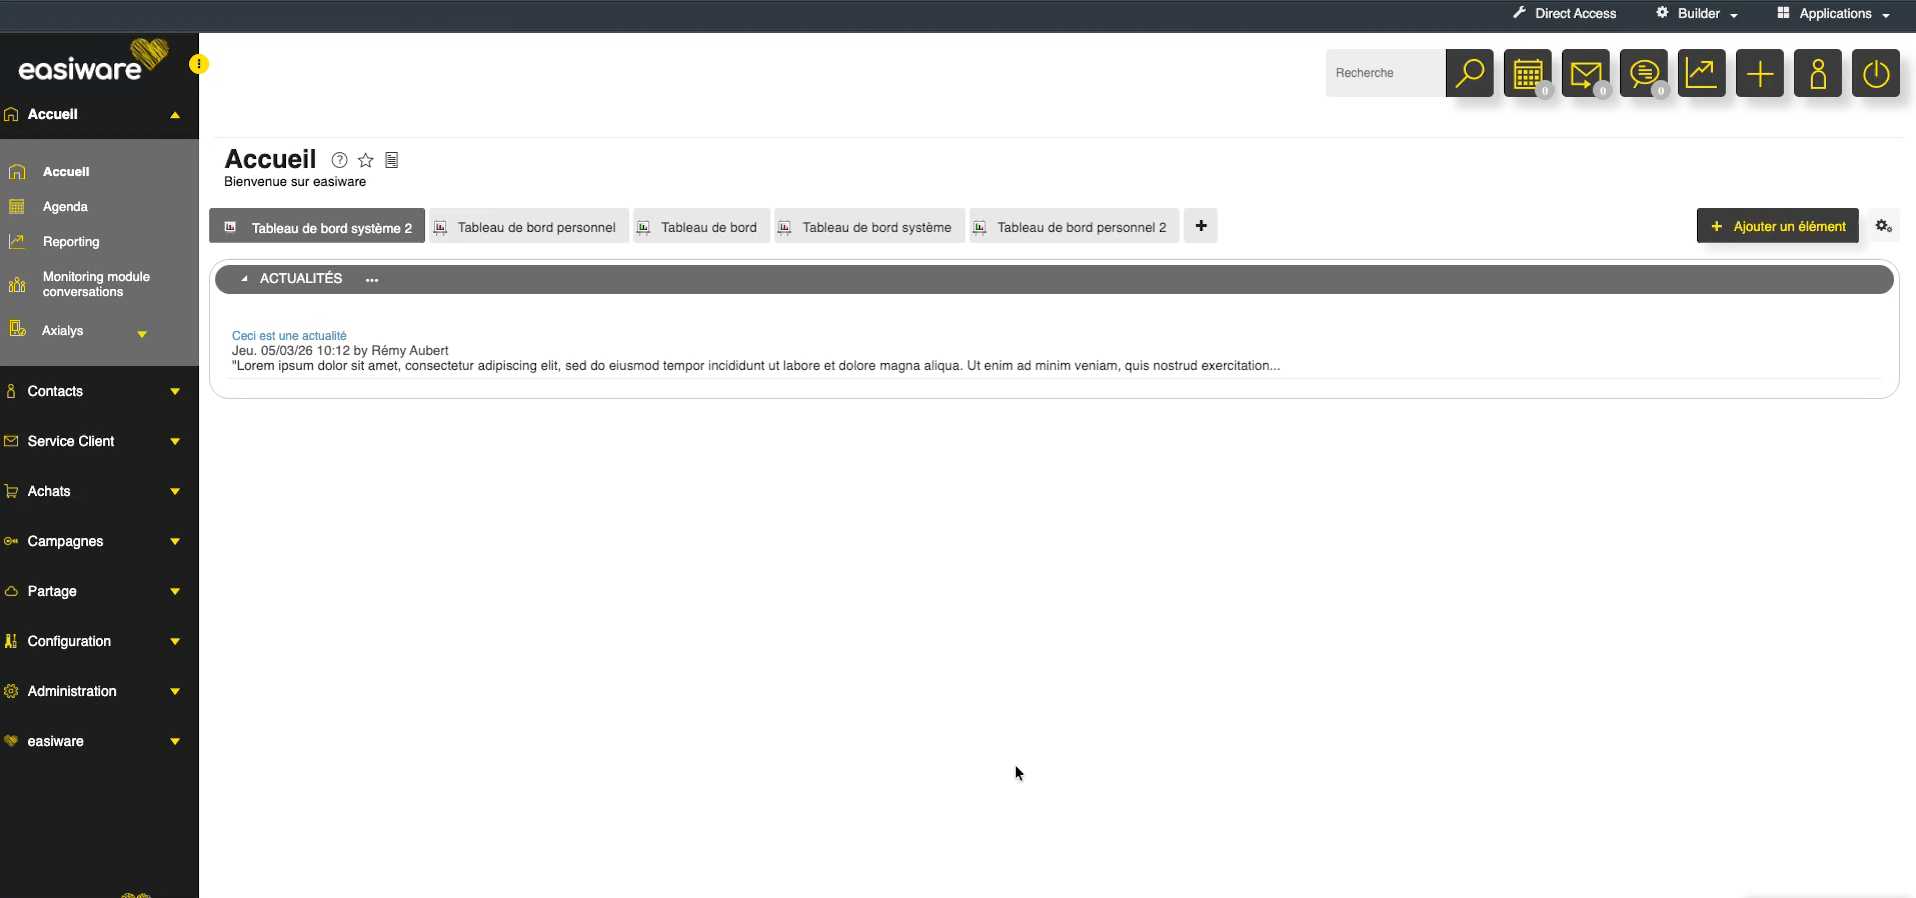Open the calendar icon in top toolbar
The width and height of the screenshot is (1916, 898).
[x=1527, y=73]
